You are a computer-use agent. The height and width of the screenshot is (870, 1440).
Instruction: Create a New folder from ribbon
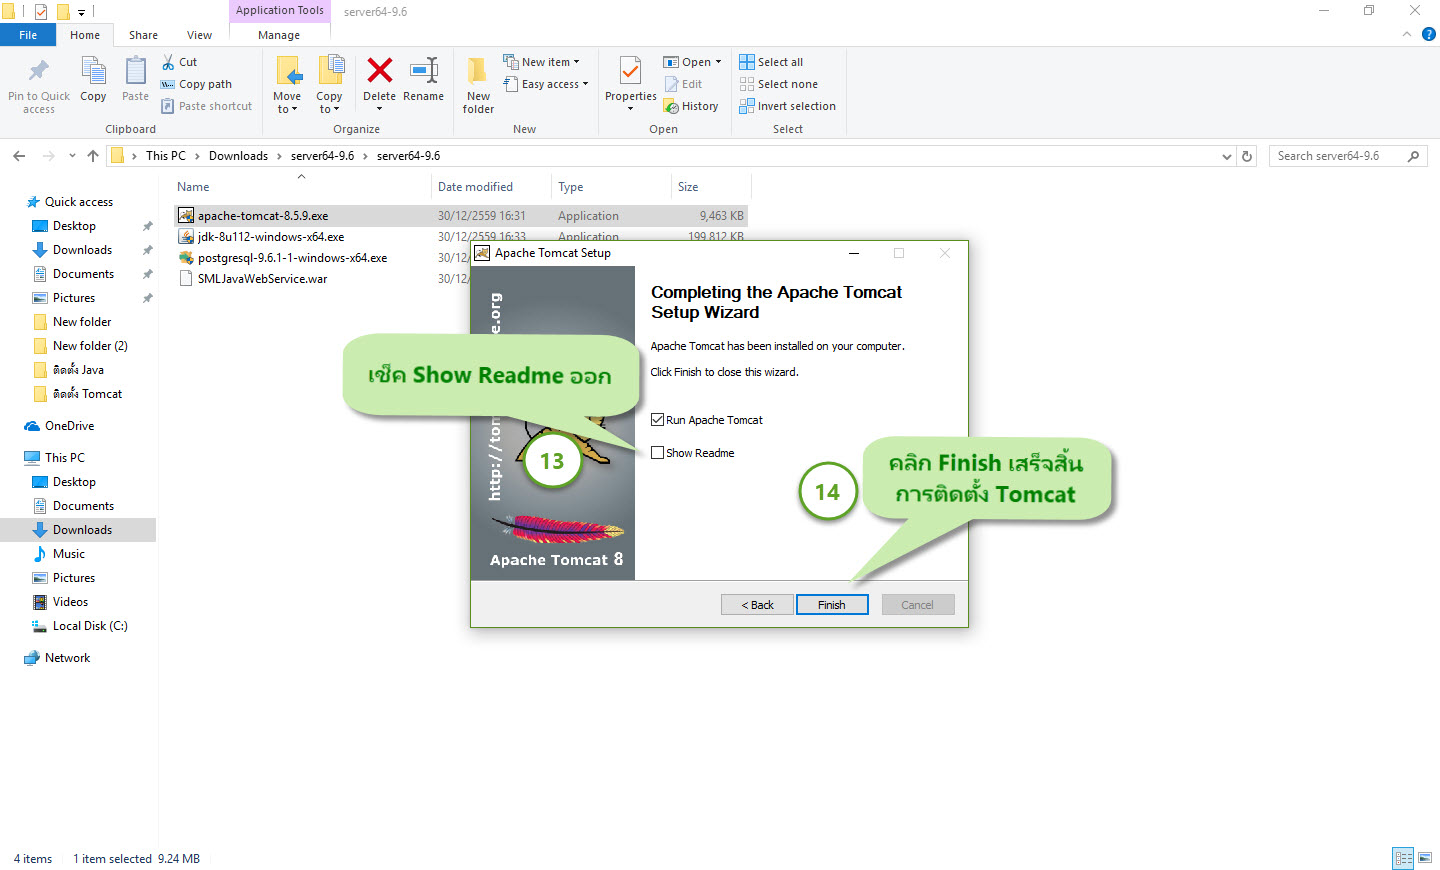[478, 85]
